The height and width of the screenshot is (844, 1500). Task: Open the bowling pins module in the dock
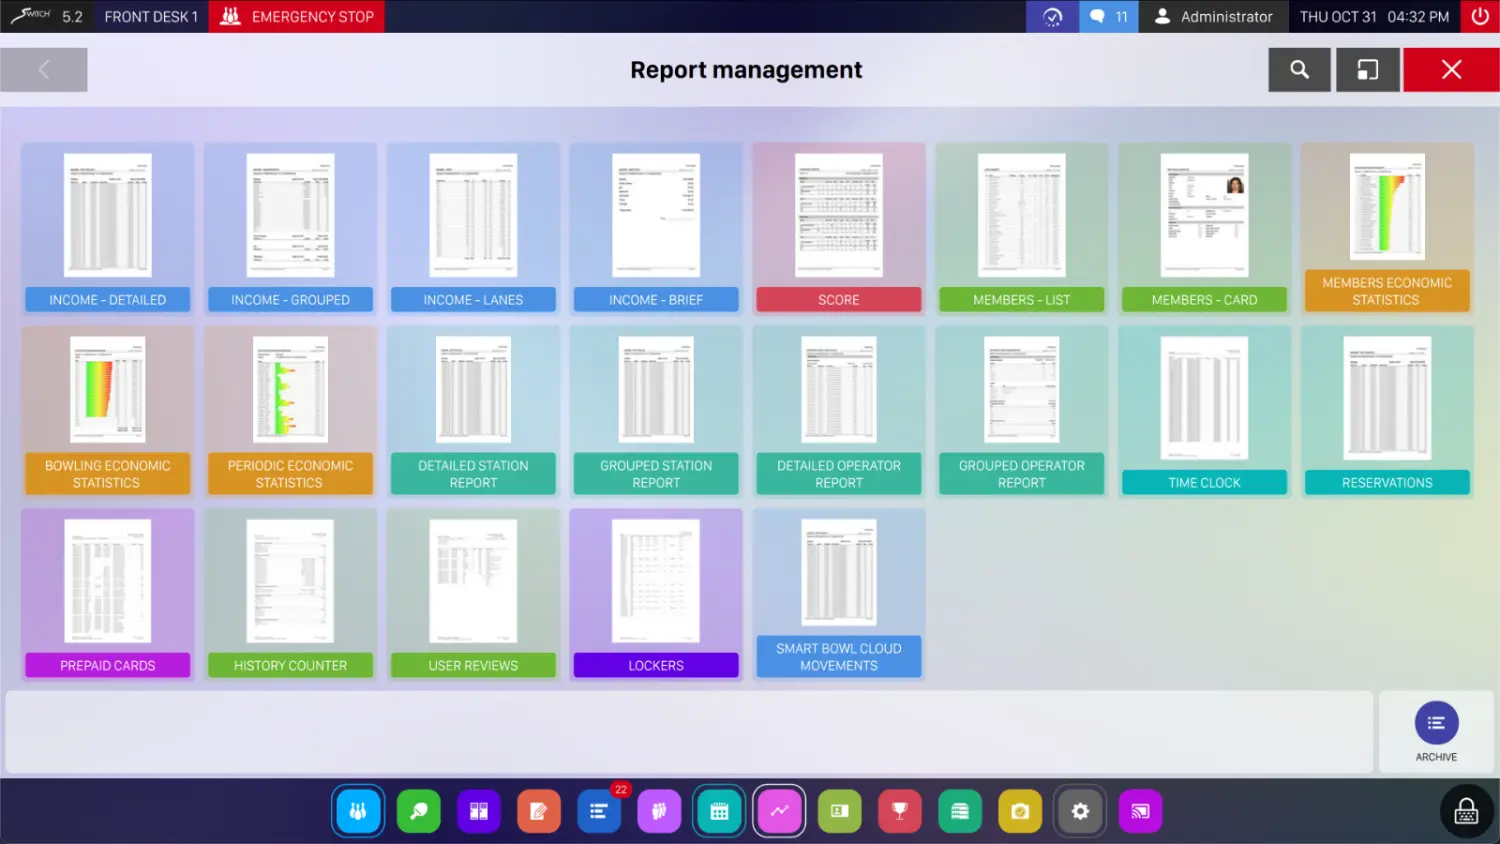[x=358, y=811]
